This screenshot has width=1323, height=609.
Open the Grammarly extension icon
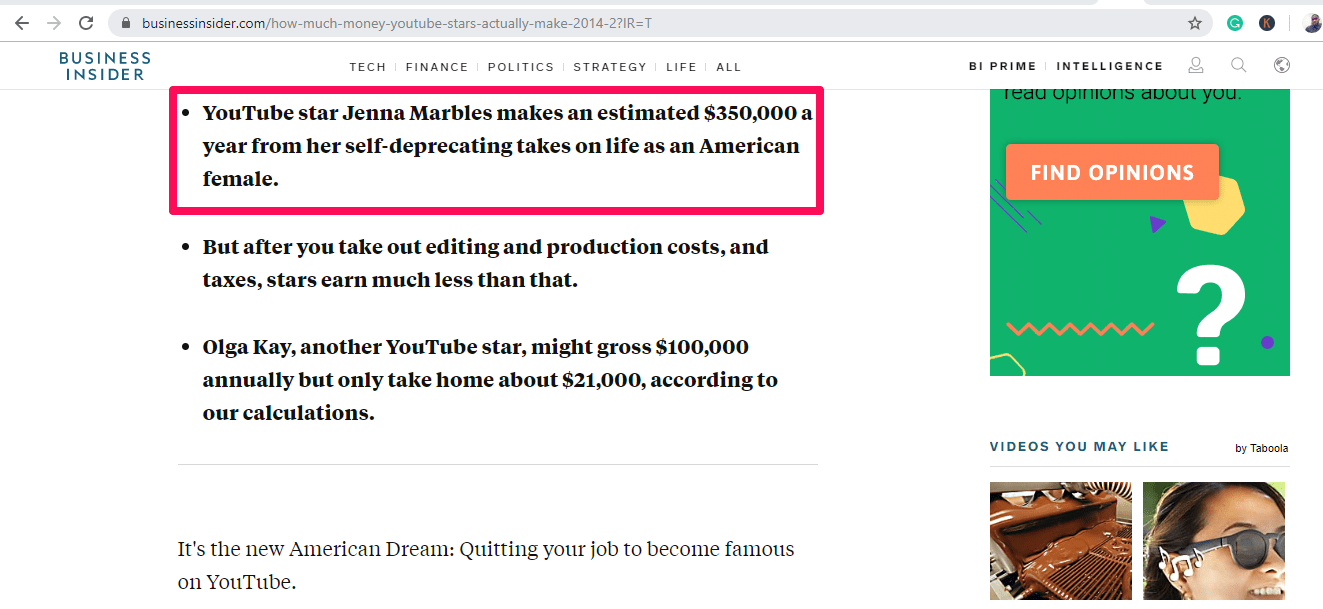[1235, 22]
